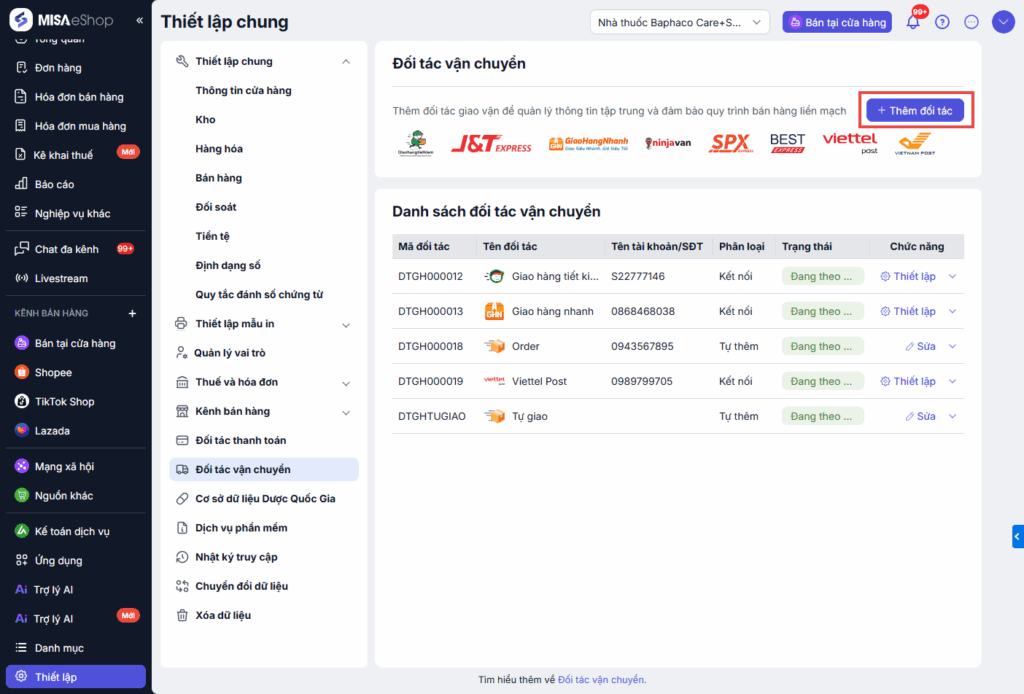
Task: Open the user avatar menu
Action: point(1003,22)
